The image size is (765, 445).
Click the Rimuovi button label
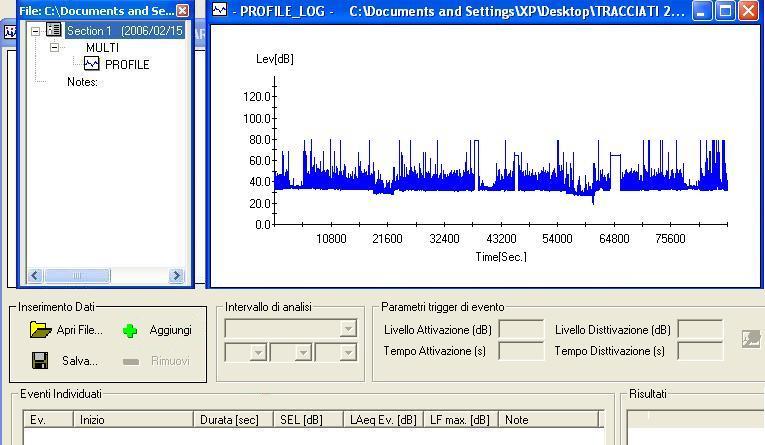(x=170, y=361)
